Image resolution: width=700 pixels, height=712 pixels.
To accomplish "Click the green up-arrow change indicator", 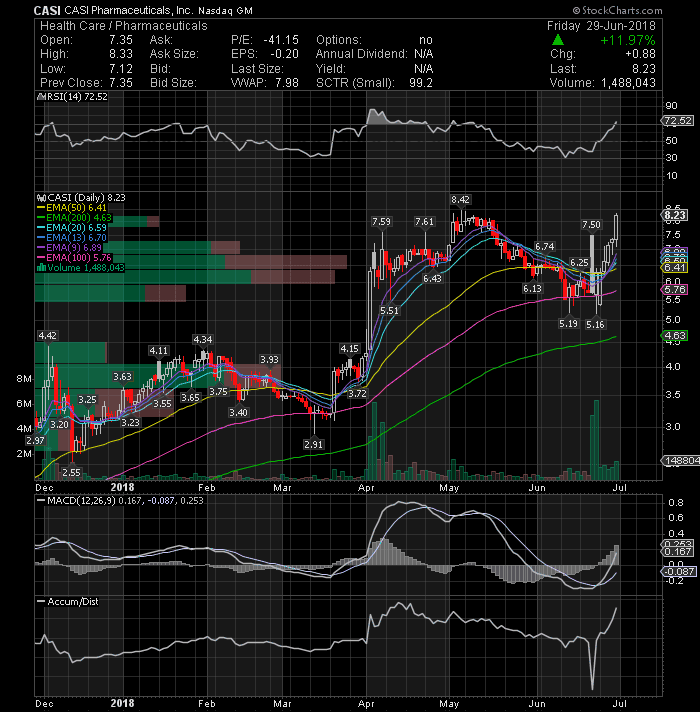I will tap(558, 40).
